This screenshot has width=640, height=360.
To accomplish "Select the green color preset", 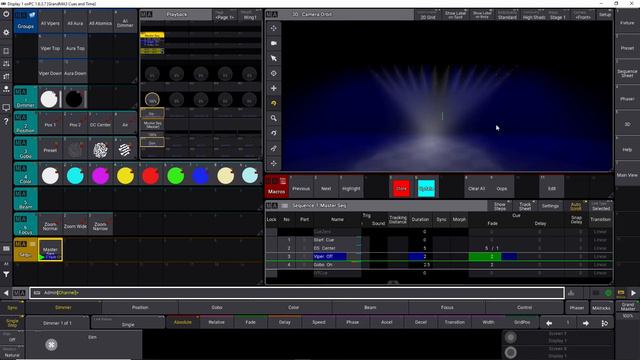I will 176,176.
